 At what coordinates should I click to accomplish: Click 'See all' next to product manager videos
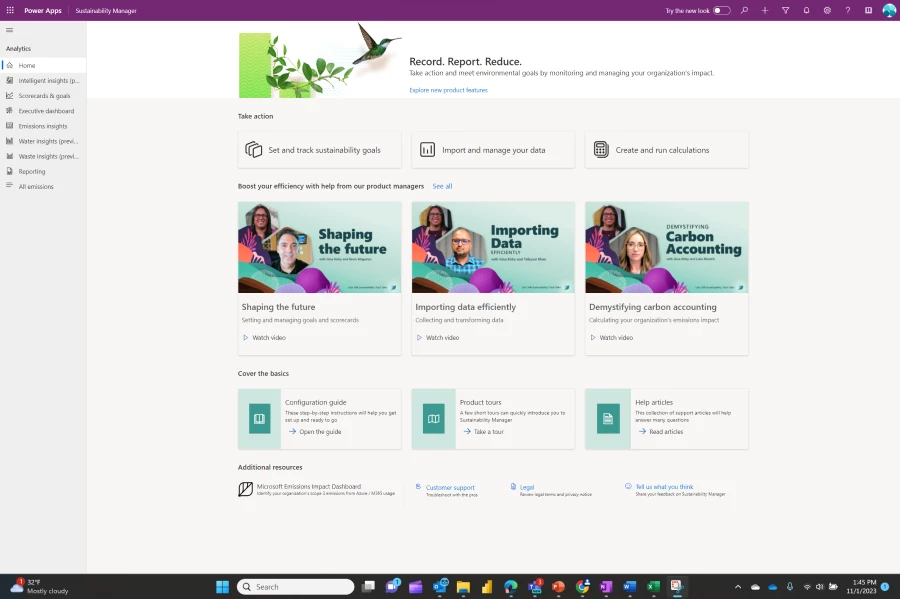click(x=442, y=186)
